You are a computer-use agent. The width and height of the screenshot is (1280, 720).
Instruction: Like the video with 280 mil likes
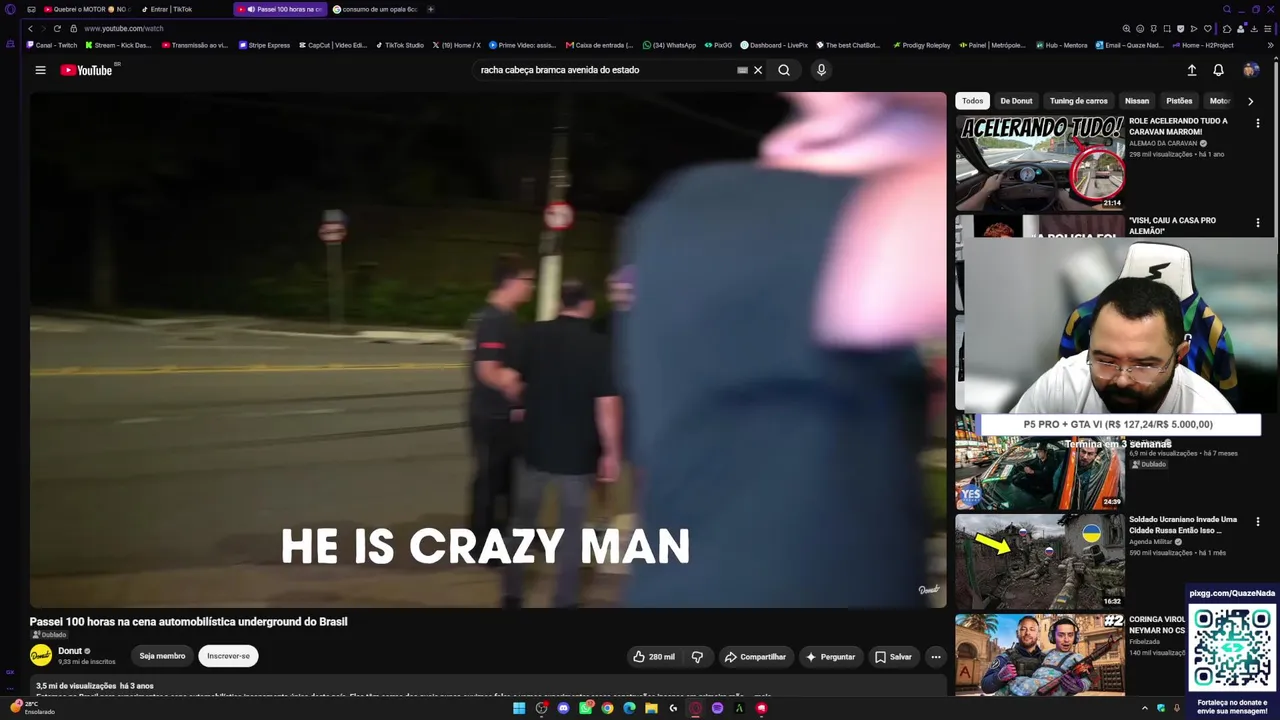pos(653,657)
